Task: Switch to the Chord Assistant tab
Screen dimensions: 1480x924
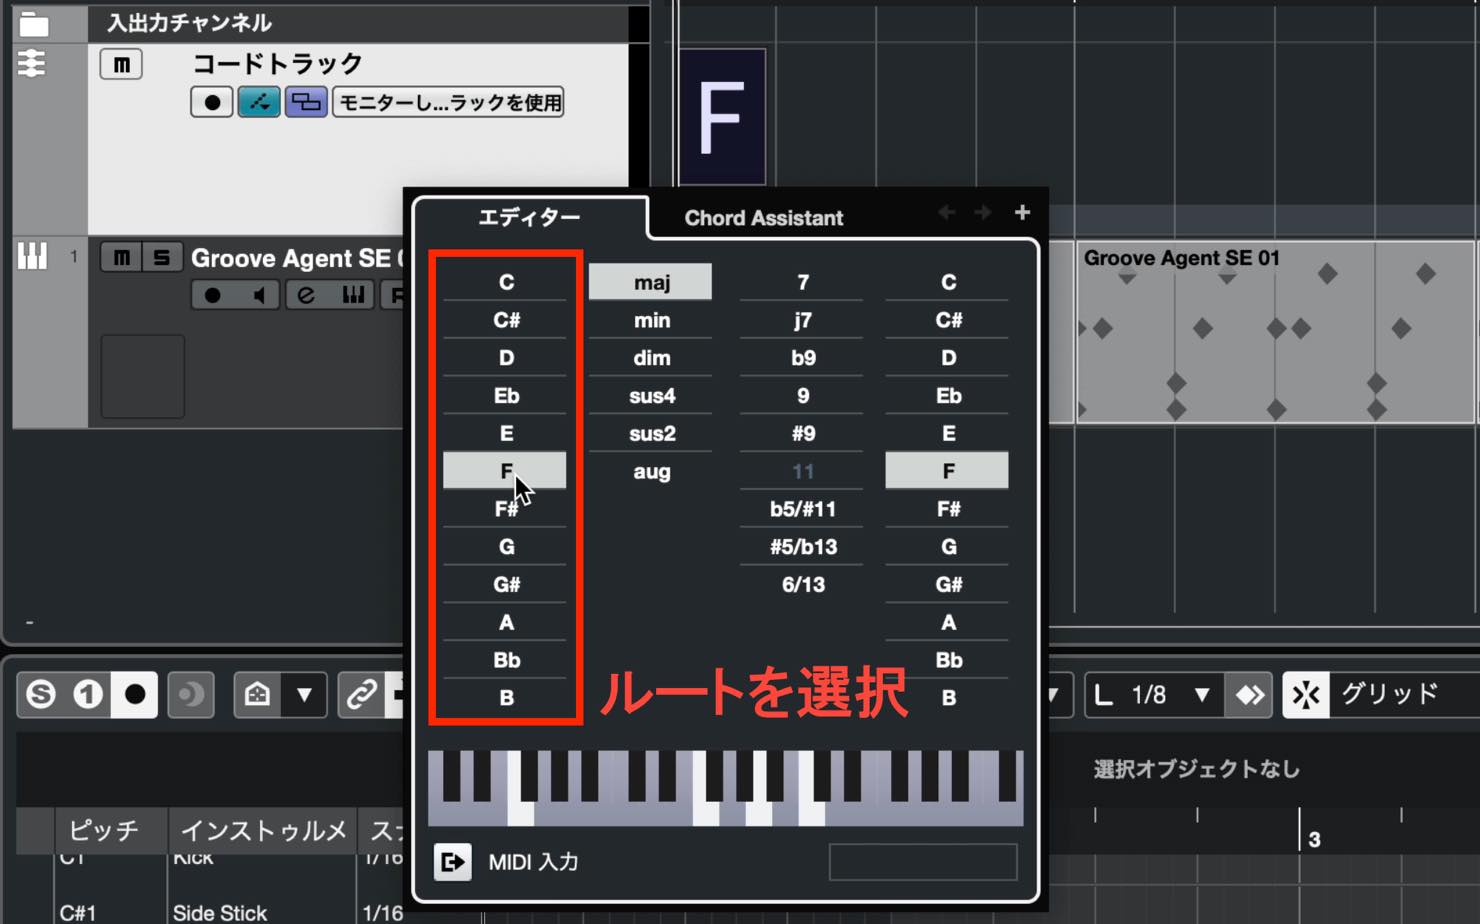Action: click(x=763, y=218)
